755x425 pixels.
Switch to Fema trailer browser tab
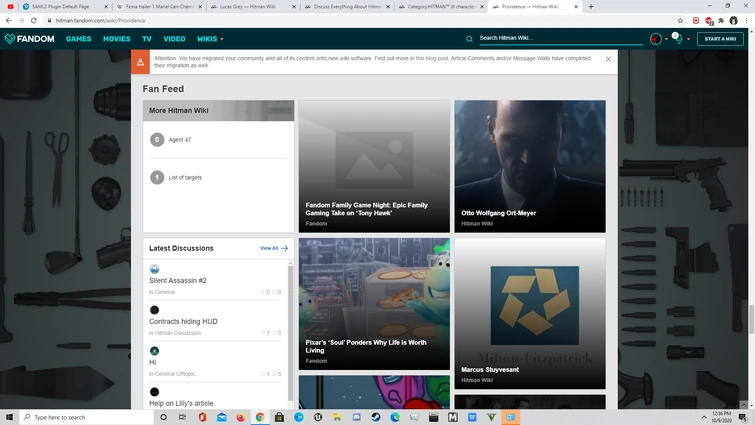(159, 7)
